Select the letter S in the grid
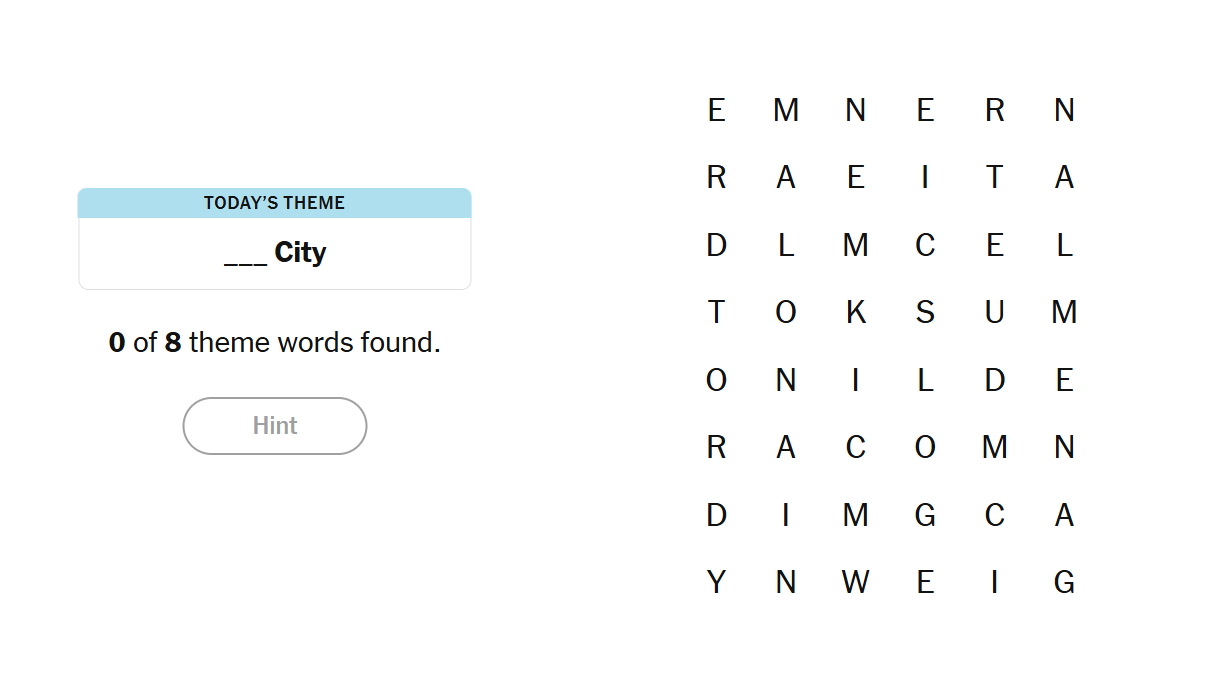This screenshot has width=1222, height=699. 925,313
